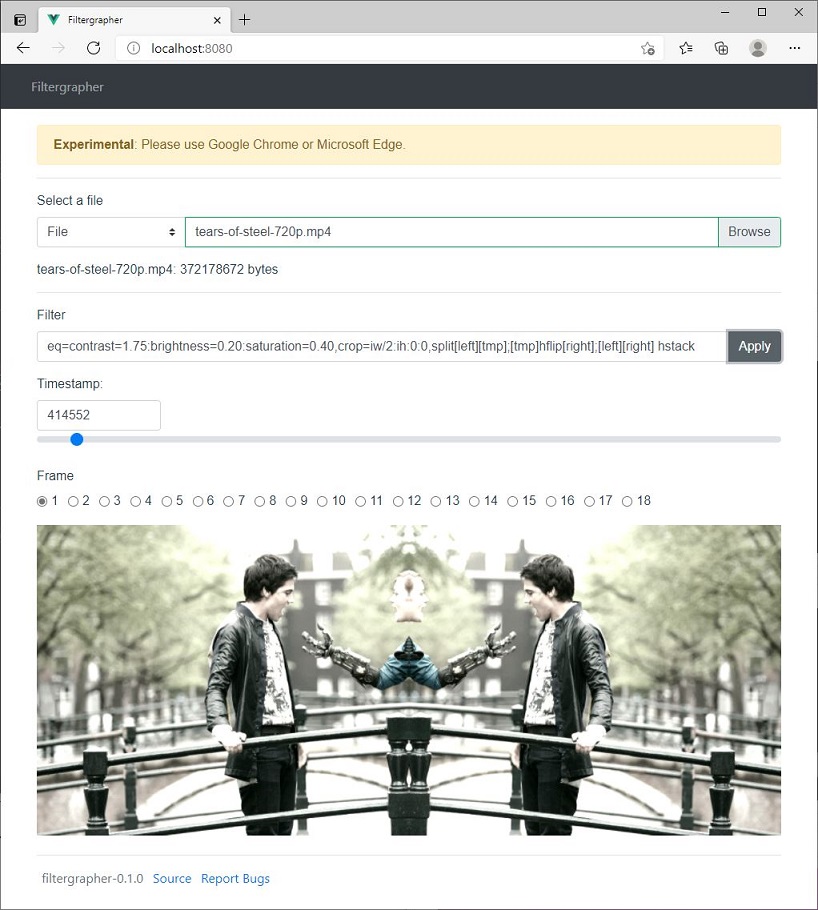Image resolution: width=818 pixels, height=910 pixels.
Task: Select frame 10 radio button
Action: (x=322, y=501)
